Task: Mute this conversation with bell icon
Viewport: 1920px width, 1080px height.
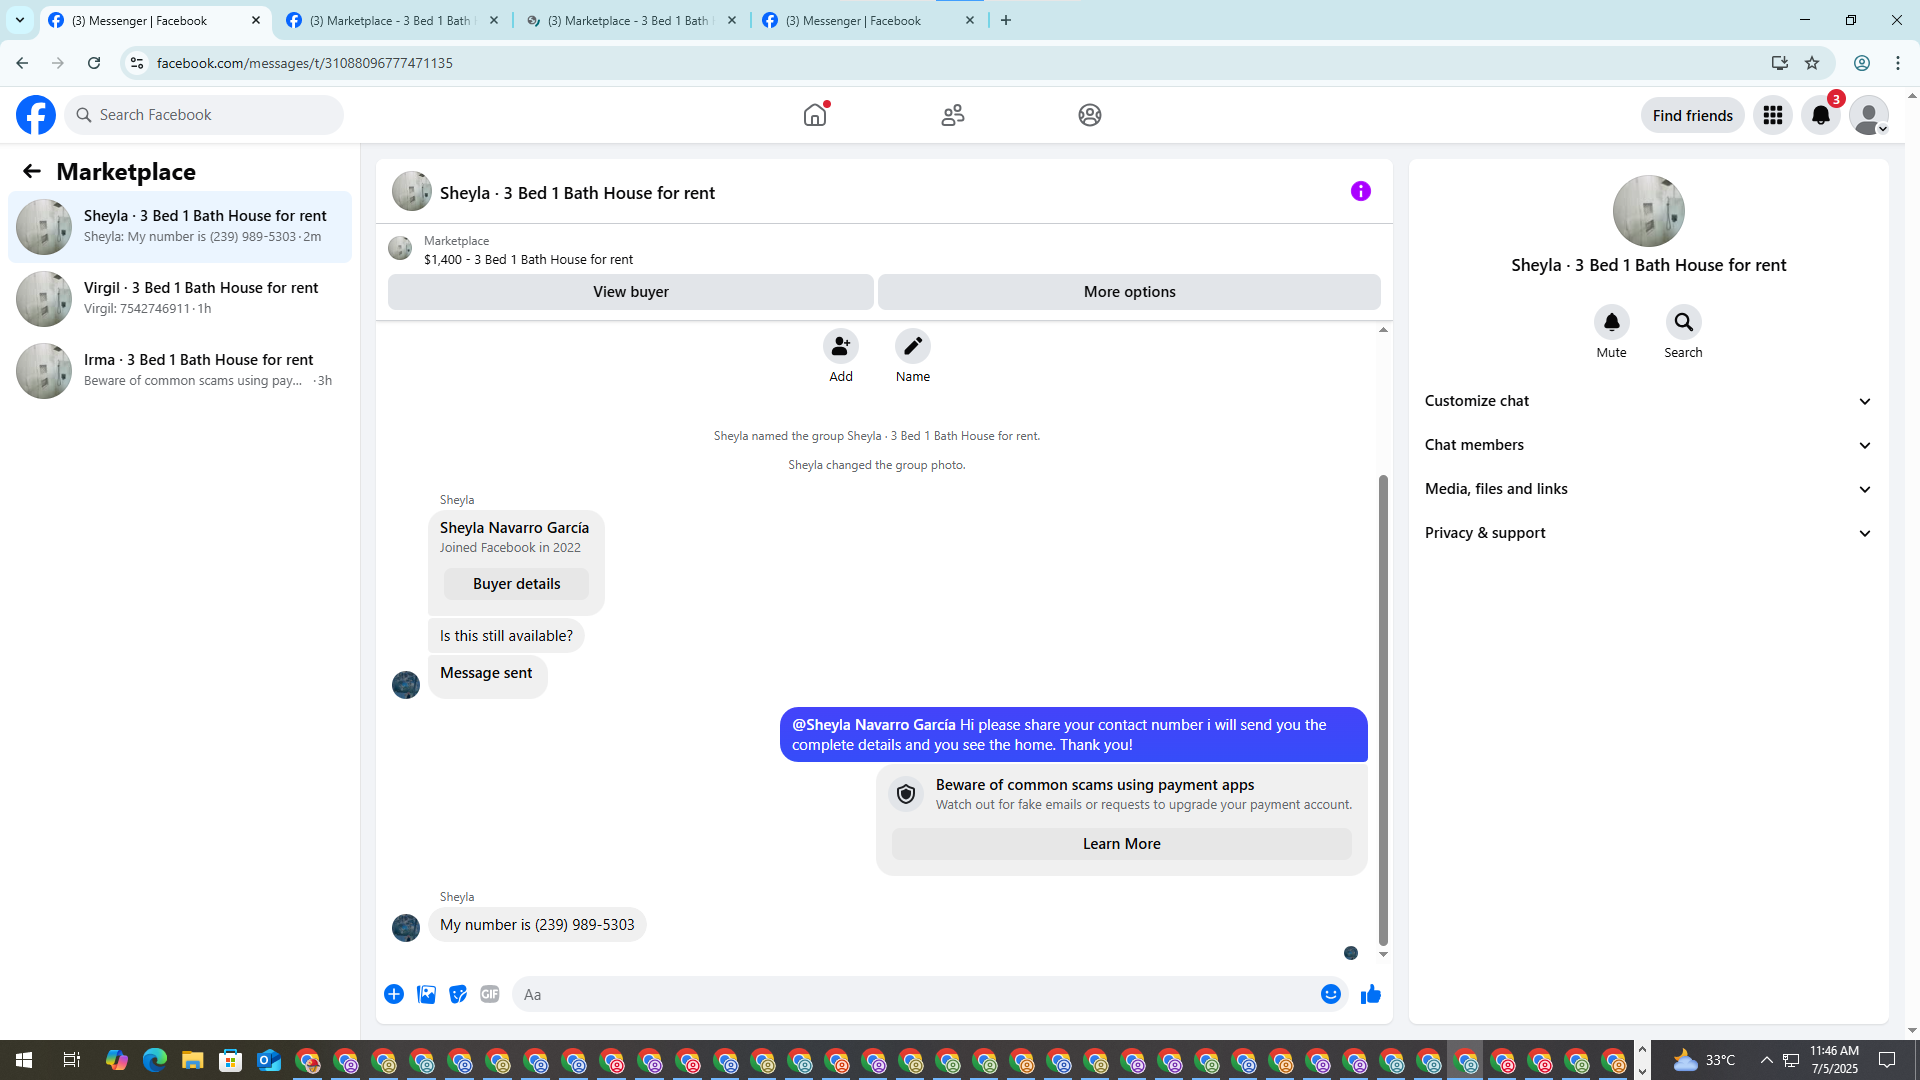Action: 1611,322
